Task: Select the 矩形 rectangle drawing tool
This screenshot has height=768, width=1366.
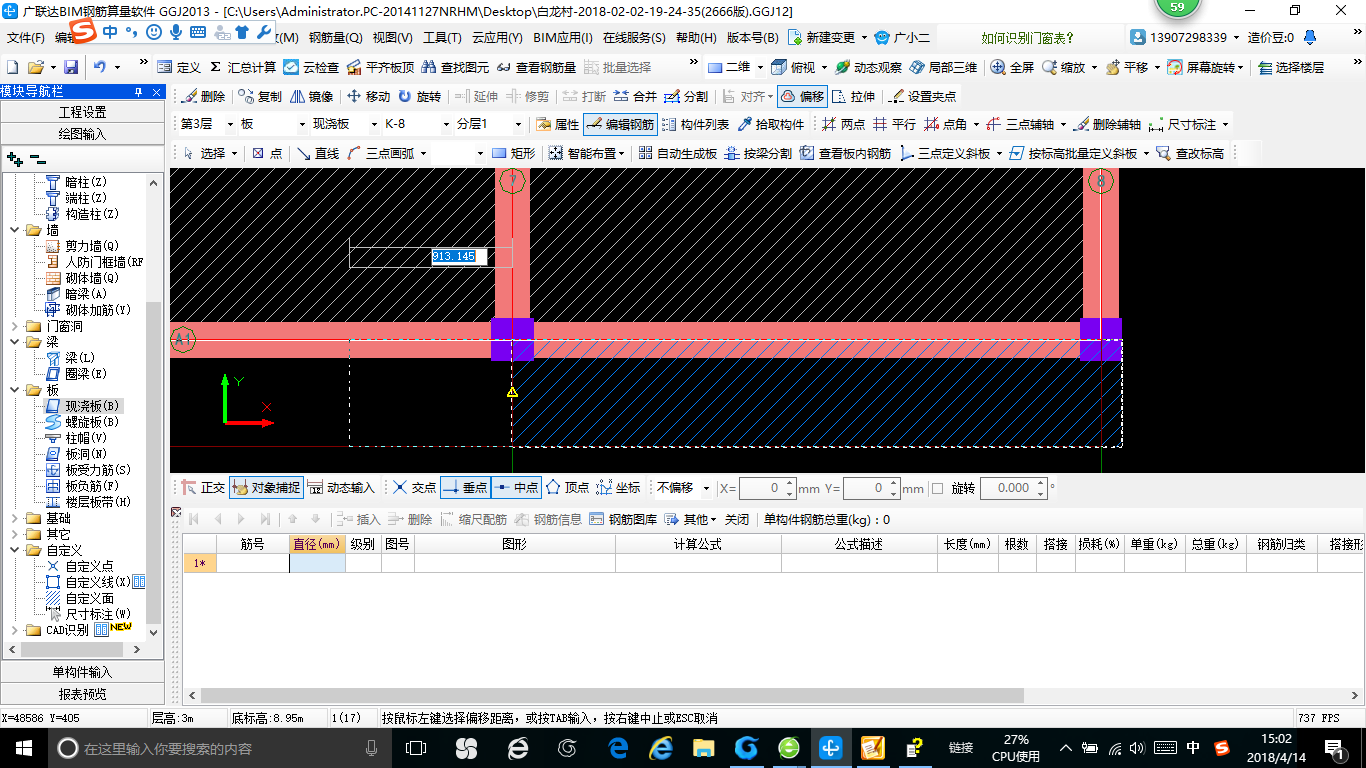Action: (x=513, y=153)
